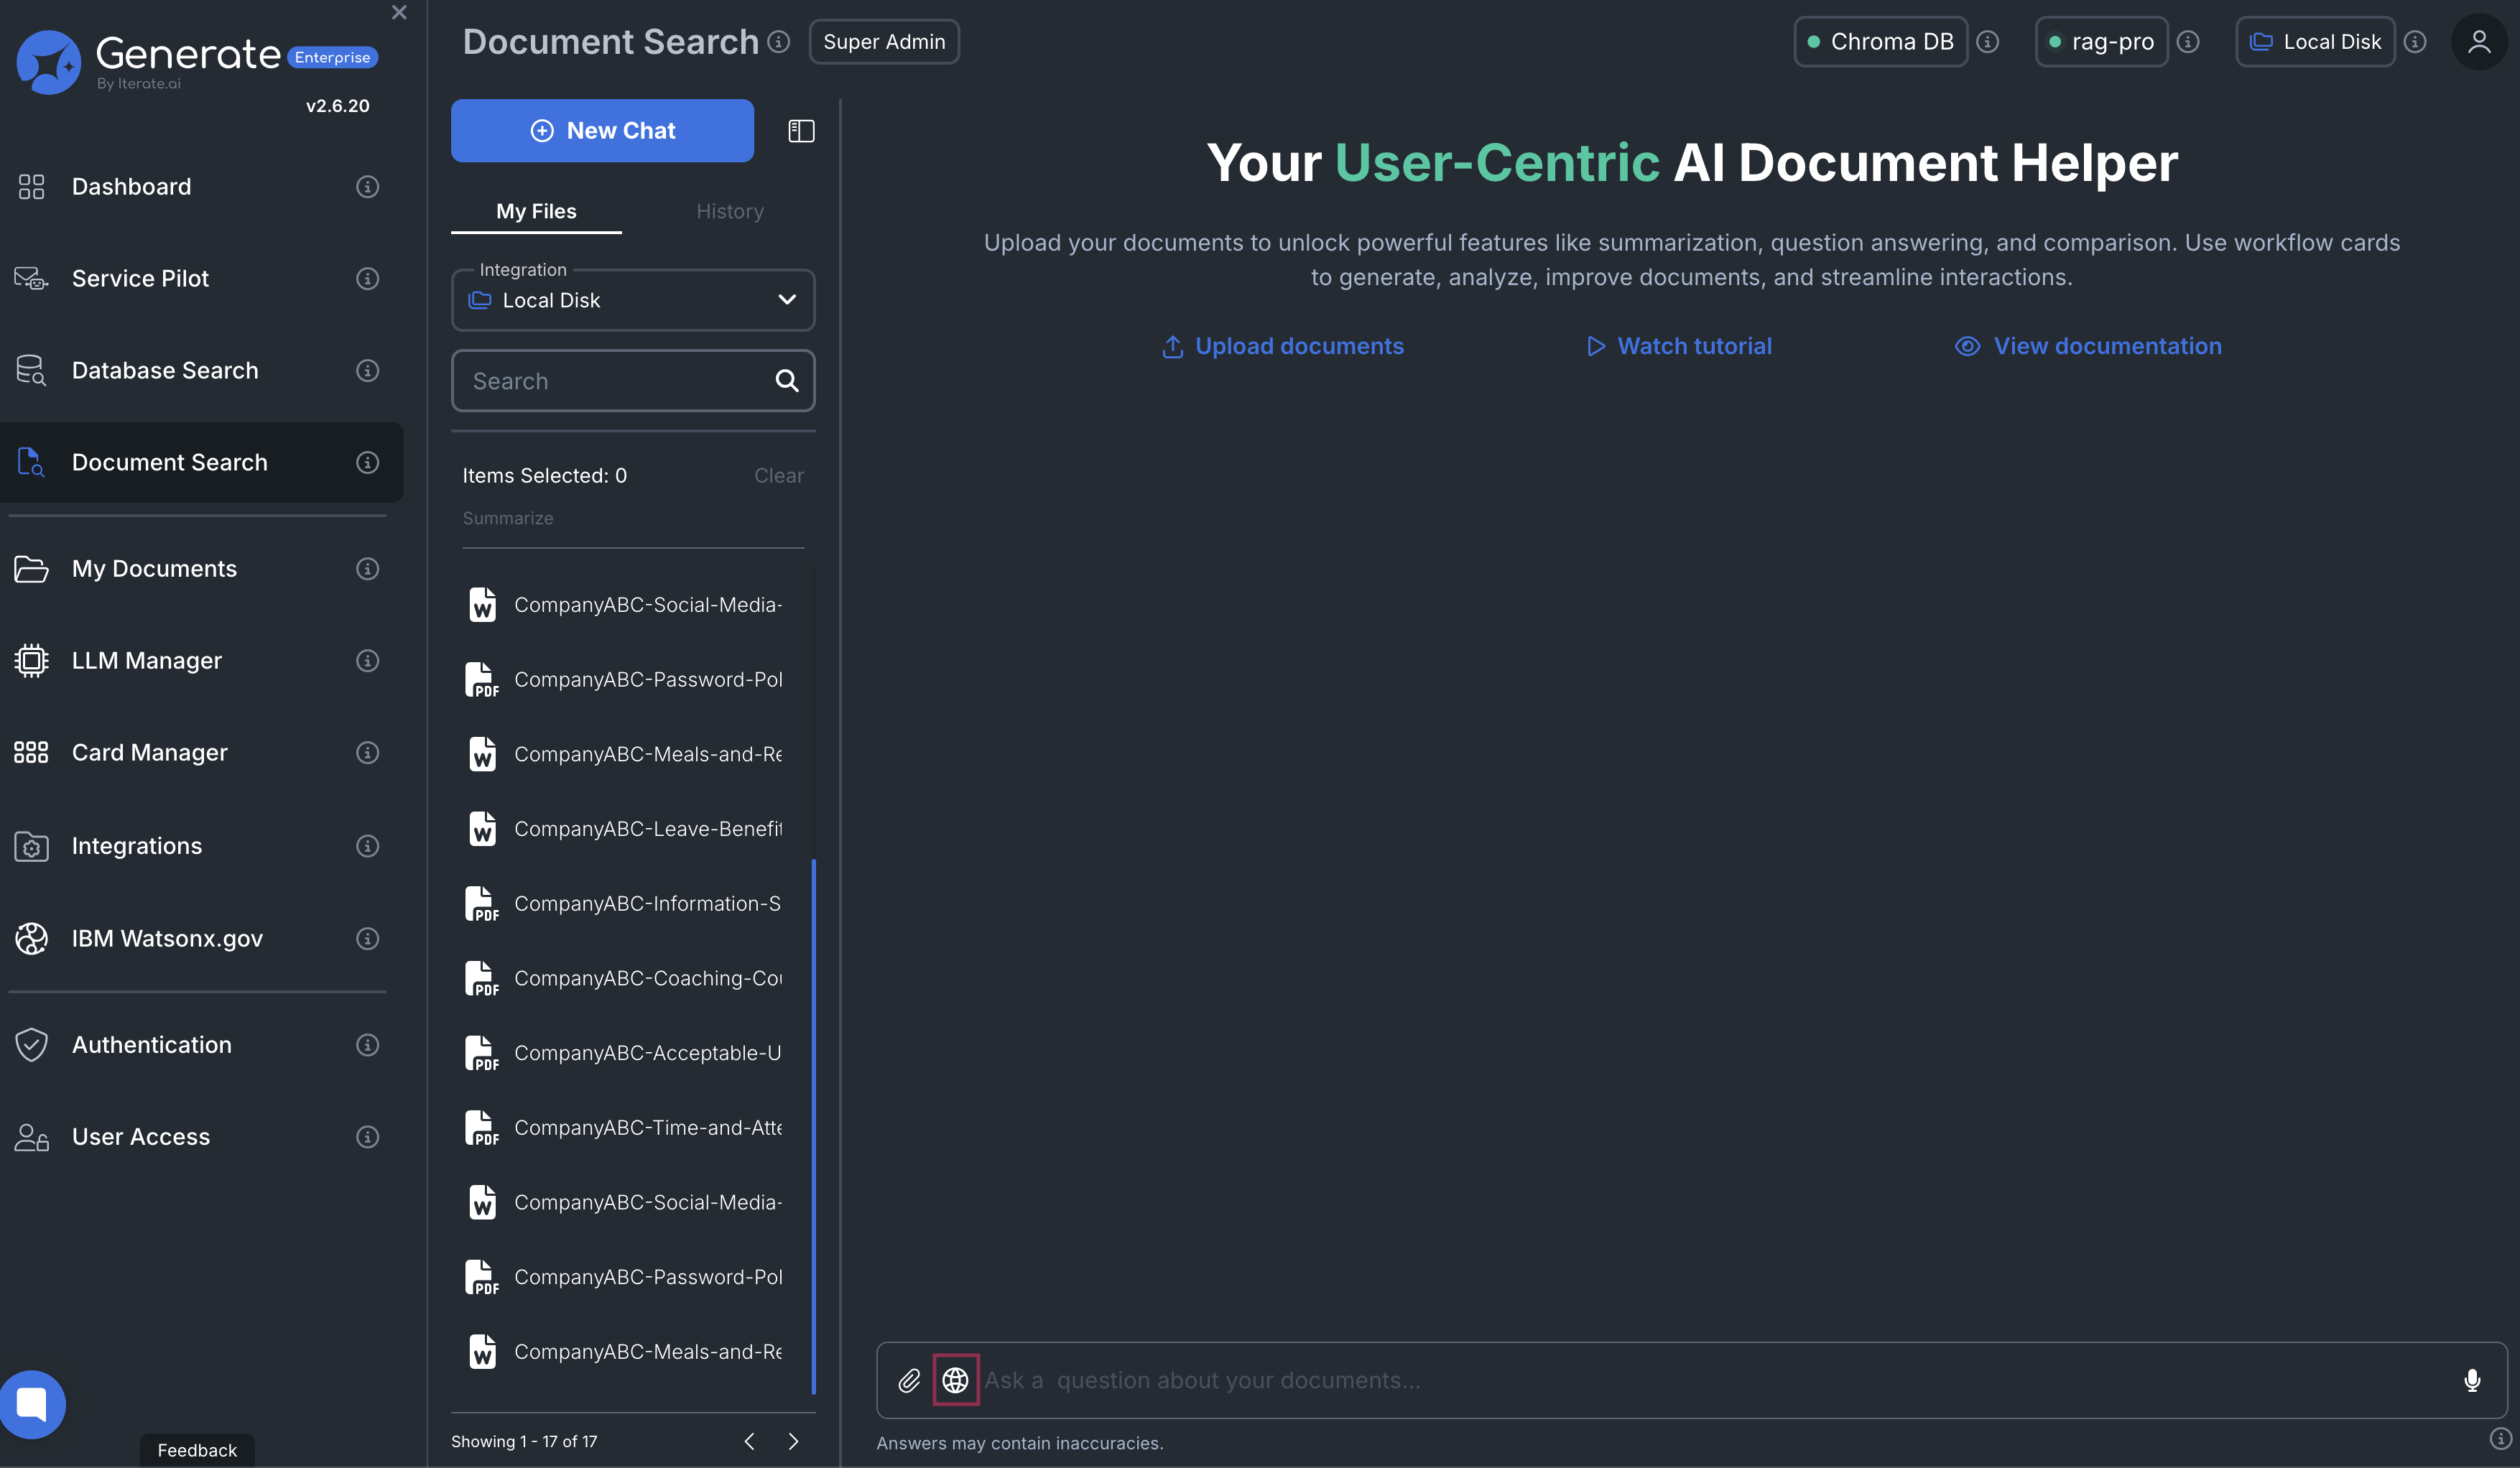Toggle the file panel collapse icon

click(x=801, y=131)
